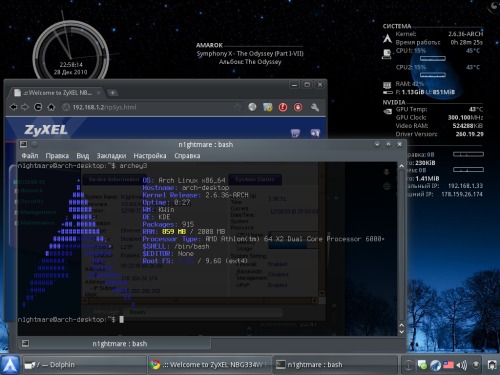Screen dimensions: 500x375
Task: Click the volume speaker tray icon
Action: [x=462, y=365]
